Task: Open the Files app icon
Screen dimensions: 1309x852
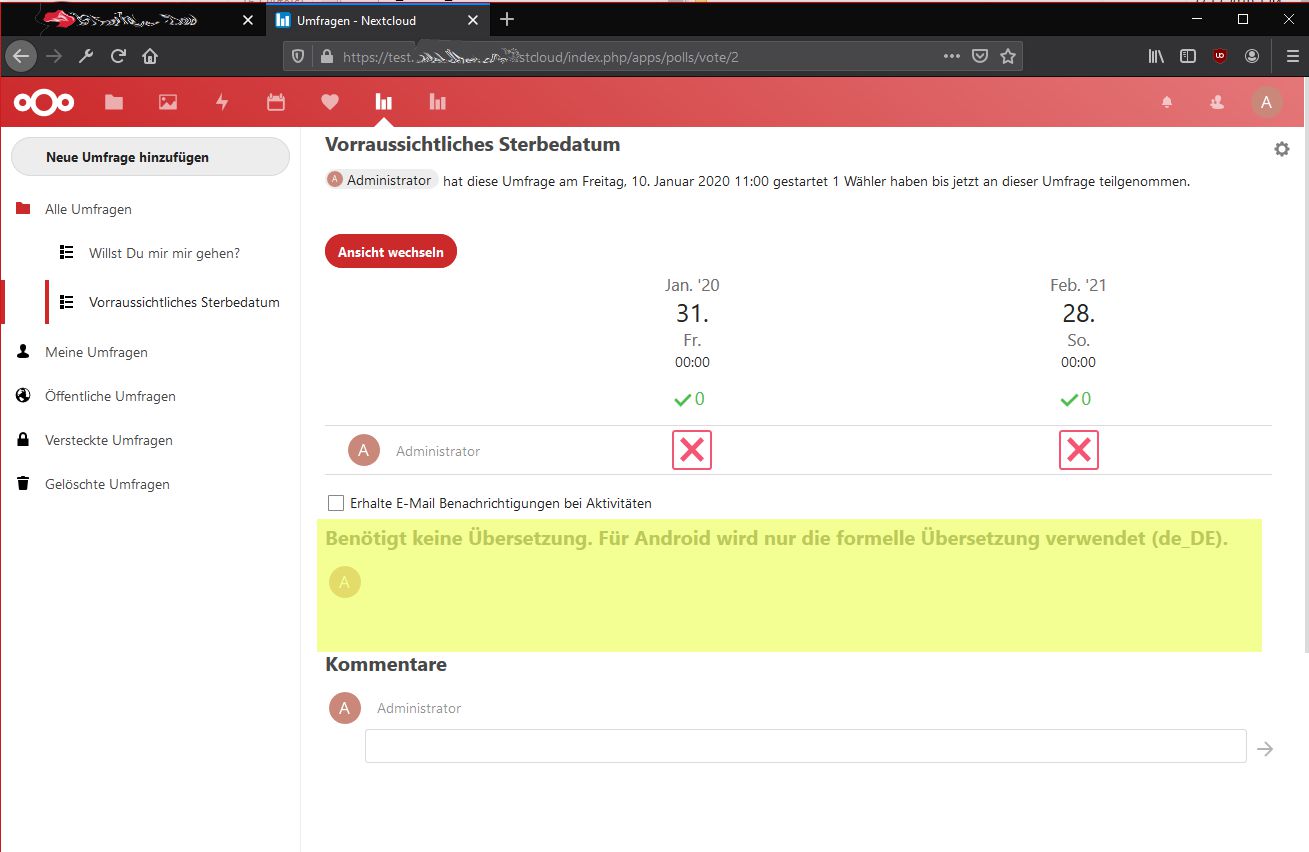Action: (114, 102)
